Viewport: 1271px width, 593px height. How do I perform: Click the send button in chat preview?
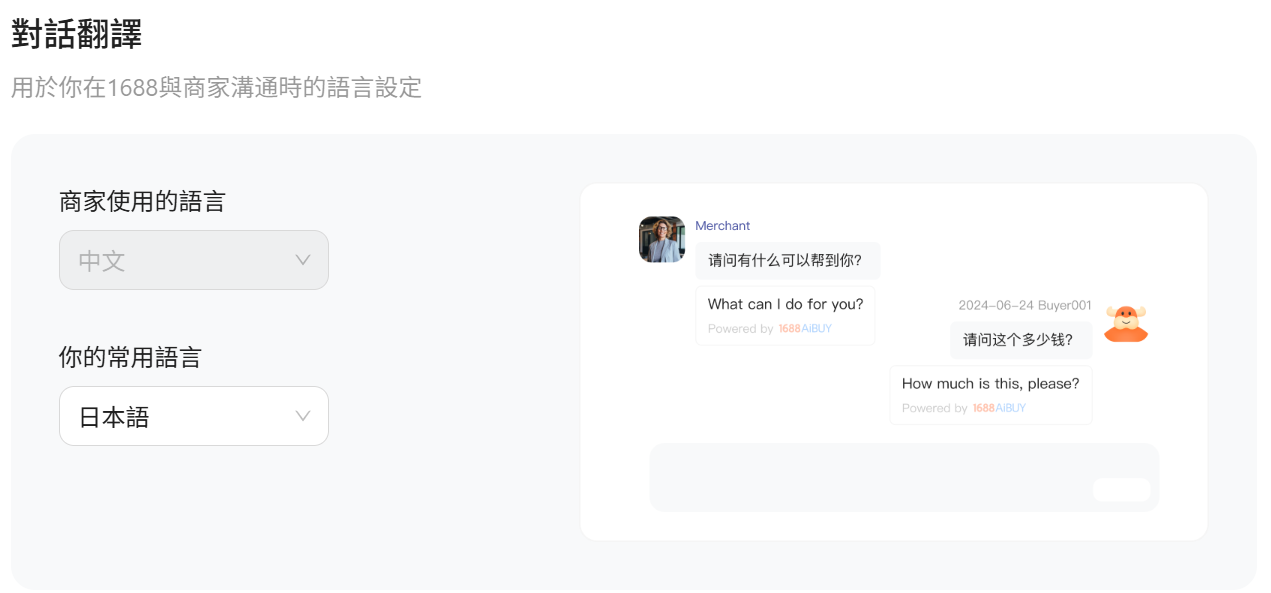1121,490
